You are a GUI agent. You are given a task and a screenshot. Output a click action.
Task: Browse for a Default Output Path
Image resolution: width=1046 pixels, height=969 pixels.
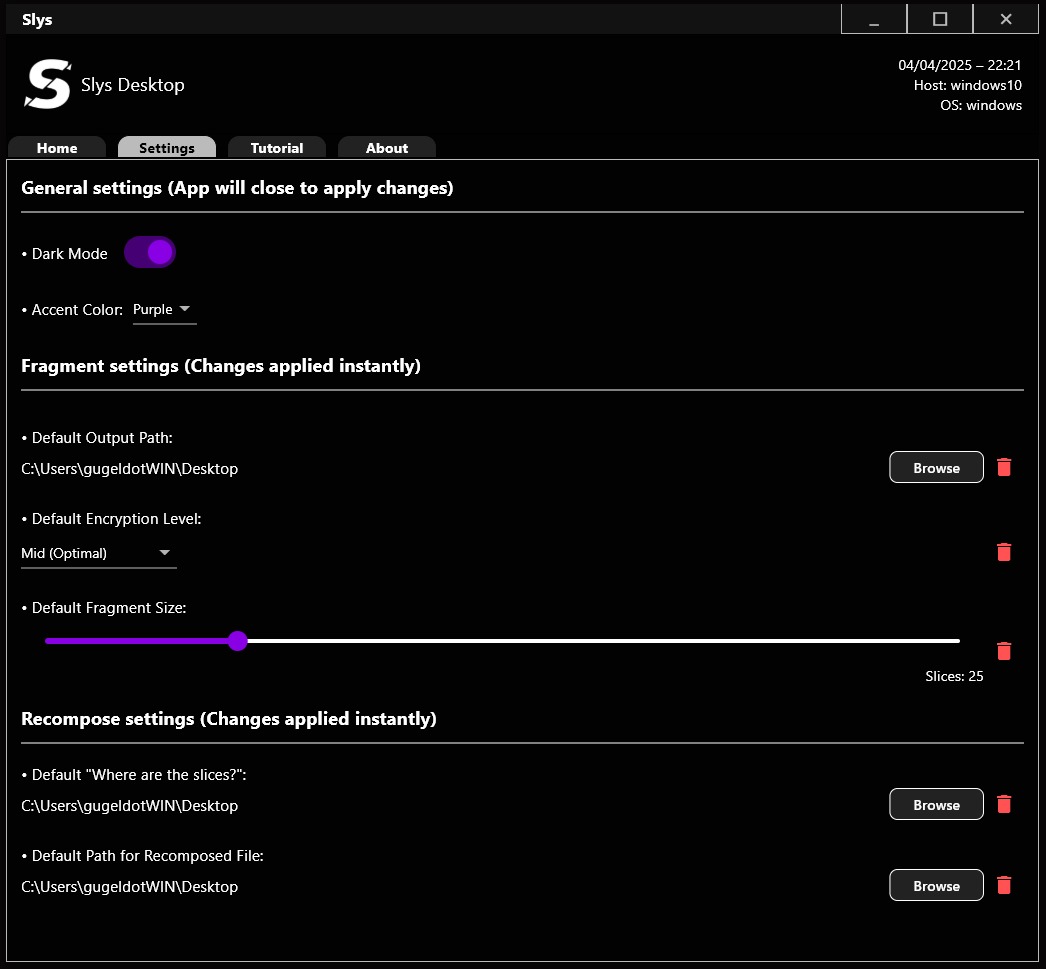point(936,467)
